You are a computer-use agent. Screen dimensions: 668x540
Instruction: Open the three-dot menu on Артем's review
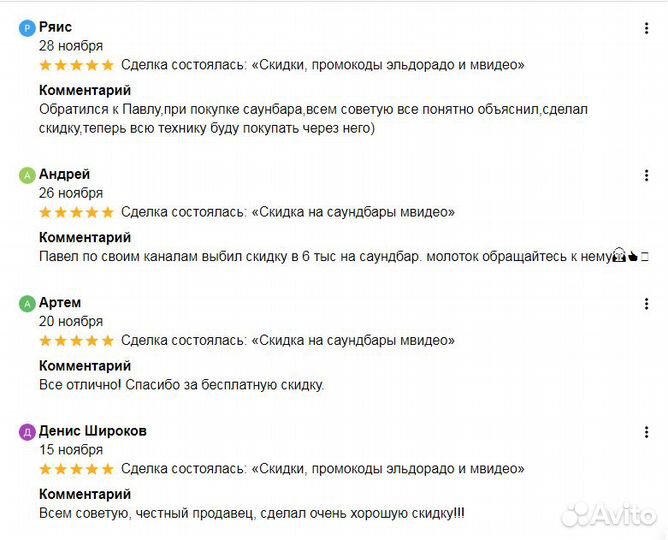(646, 303)
